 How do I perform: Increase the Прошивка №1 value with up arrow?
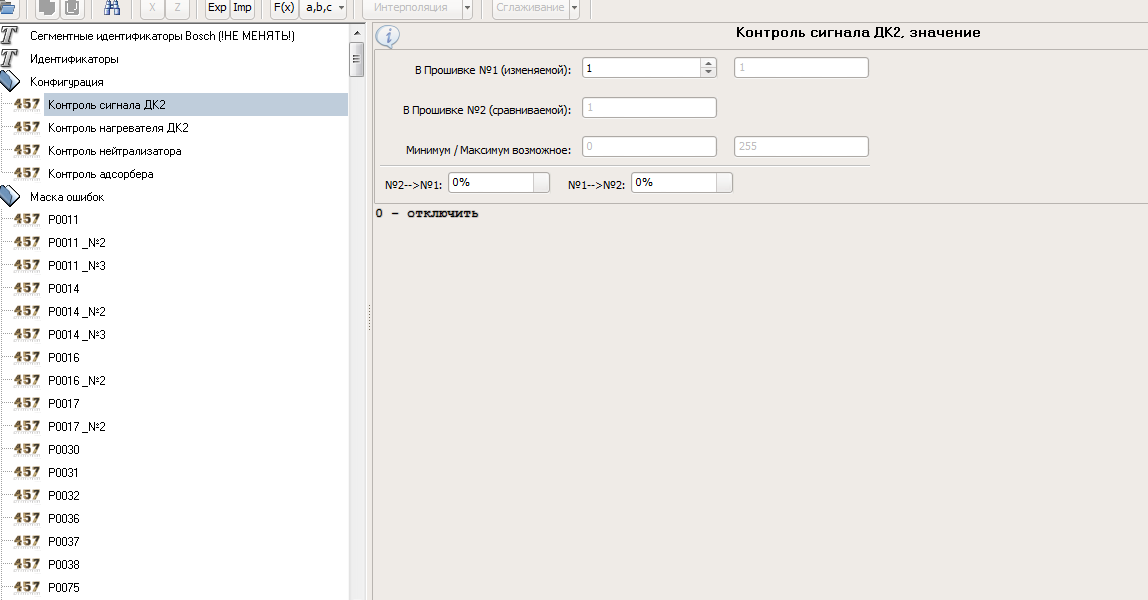click(x=708, y=64)
